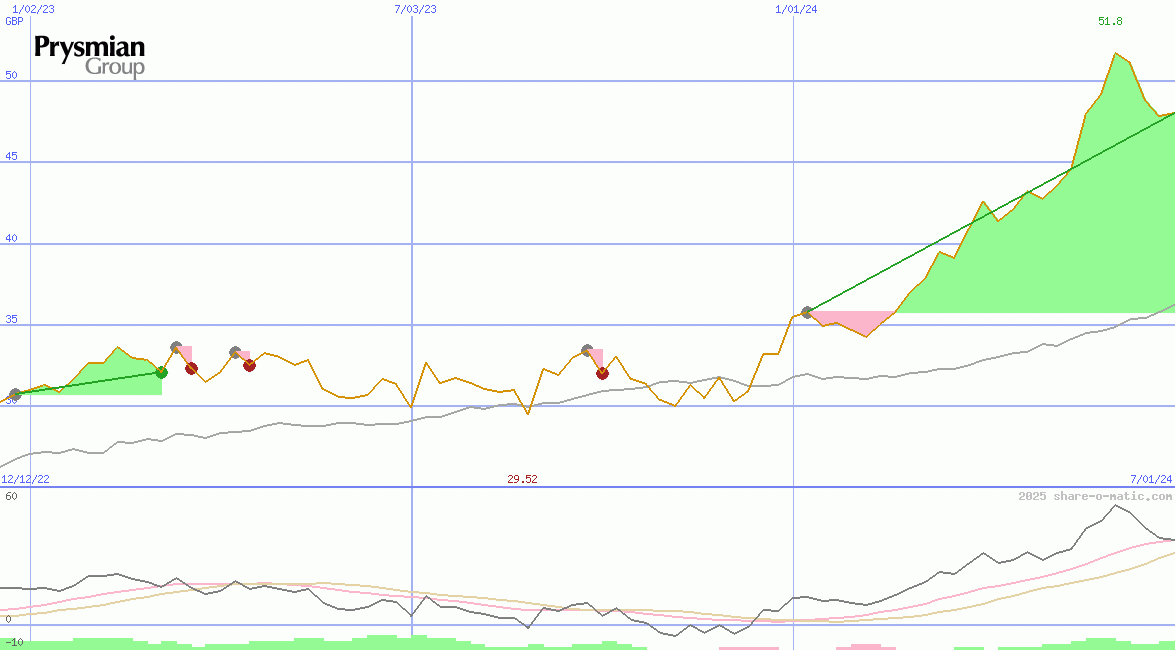Click the Prysmian Group logo
Screen dimensions: 1175x650
pyautogui.click(x=90, y=56)
